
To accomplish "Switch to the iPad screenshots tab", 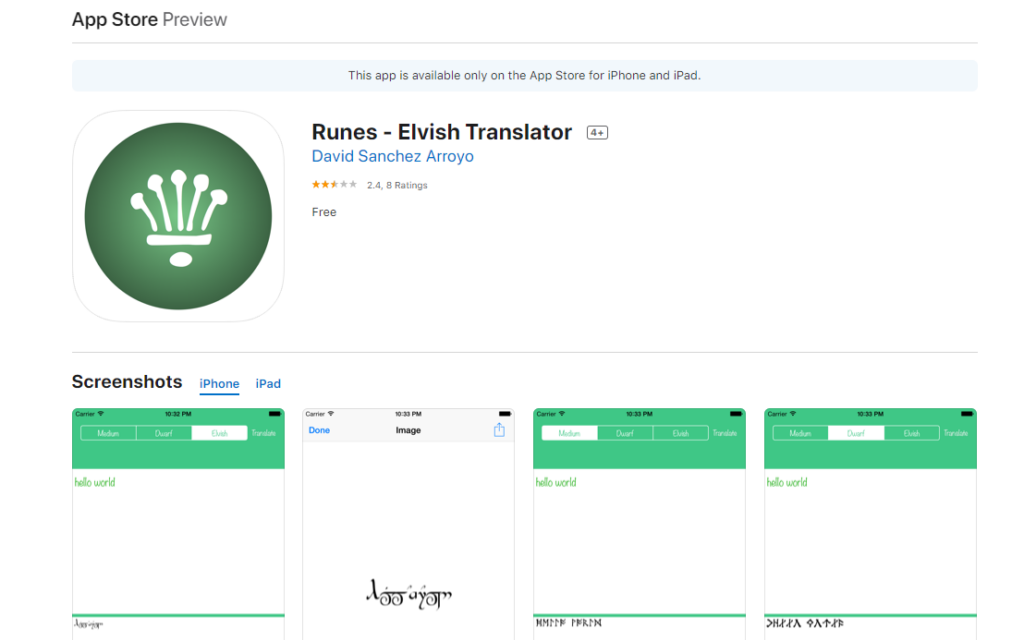I will click(268, 383).
